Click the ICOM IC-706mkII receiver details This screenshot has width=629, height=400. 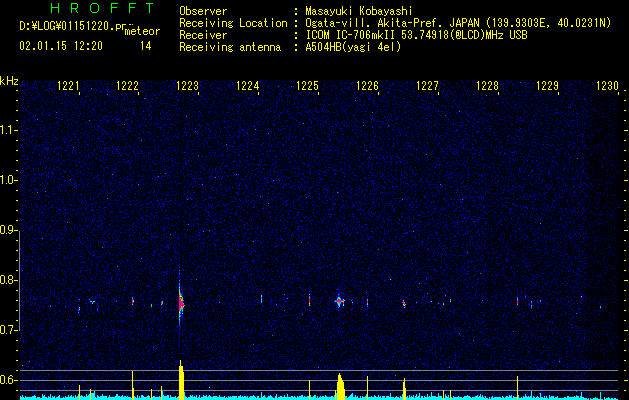click(x=416, y=35)
